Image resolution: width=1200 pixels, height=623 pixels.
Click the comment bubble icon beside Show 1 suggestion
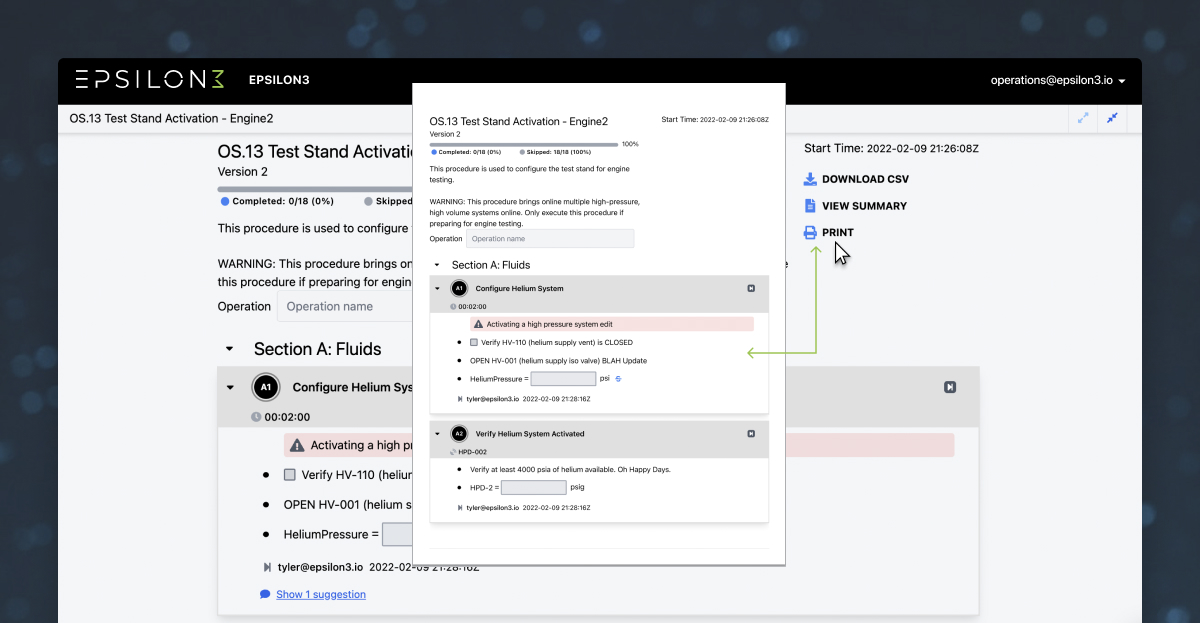pyautogui.click(x=265, y=594)
